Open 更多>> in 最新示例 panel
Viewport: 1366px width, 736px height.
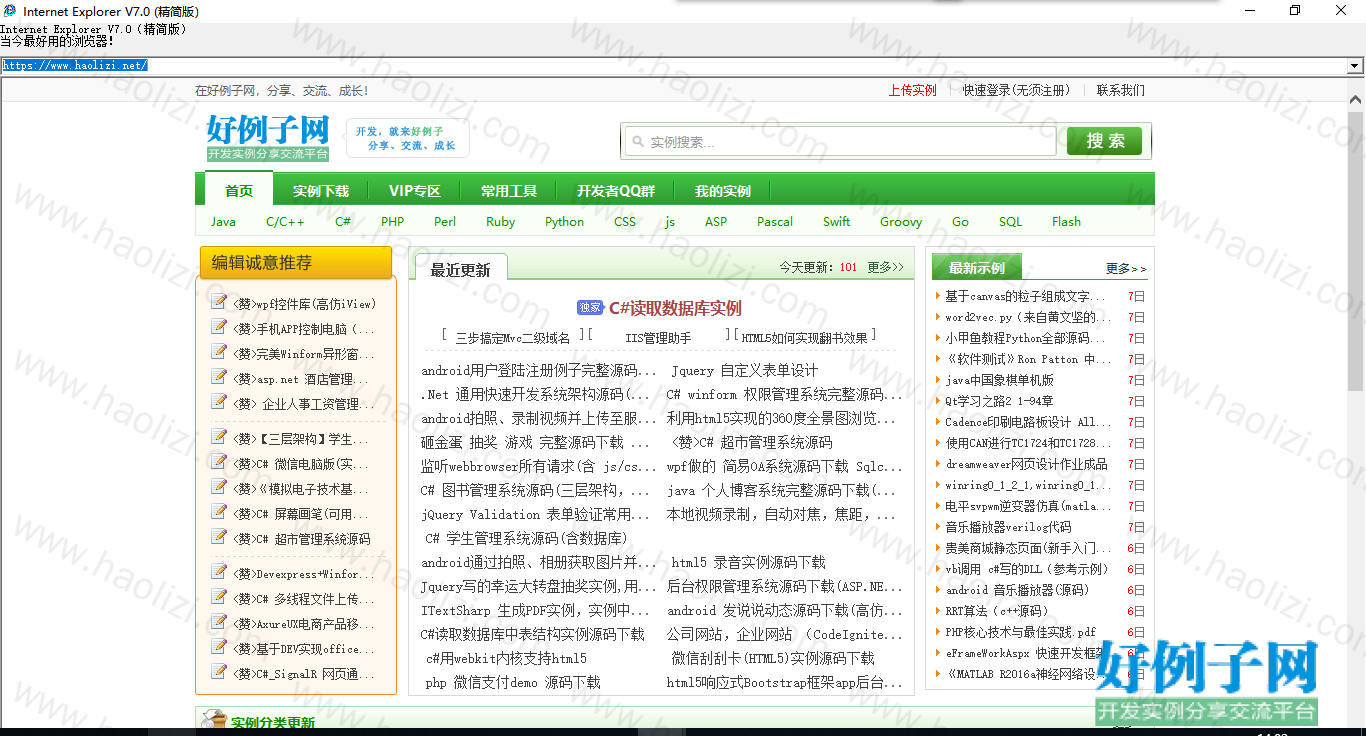coord(1126,268)
